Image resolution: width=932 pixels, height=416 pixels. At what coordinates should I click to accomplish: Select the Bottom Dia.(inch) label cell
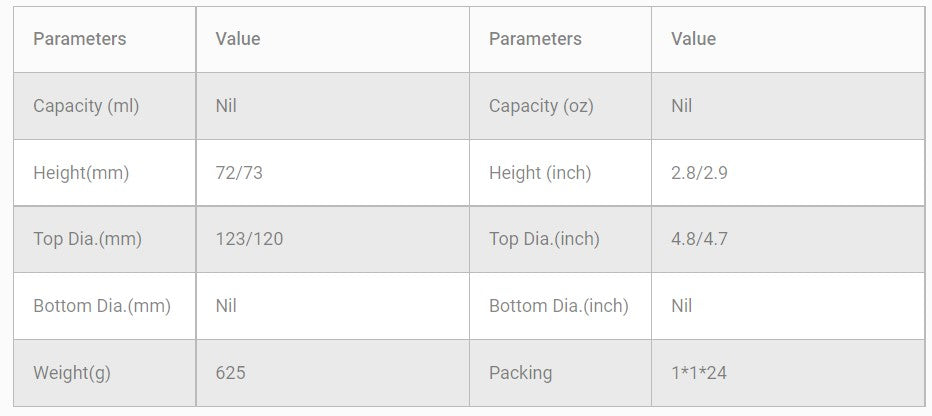click(x=559, y=306)
